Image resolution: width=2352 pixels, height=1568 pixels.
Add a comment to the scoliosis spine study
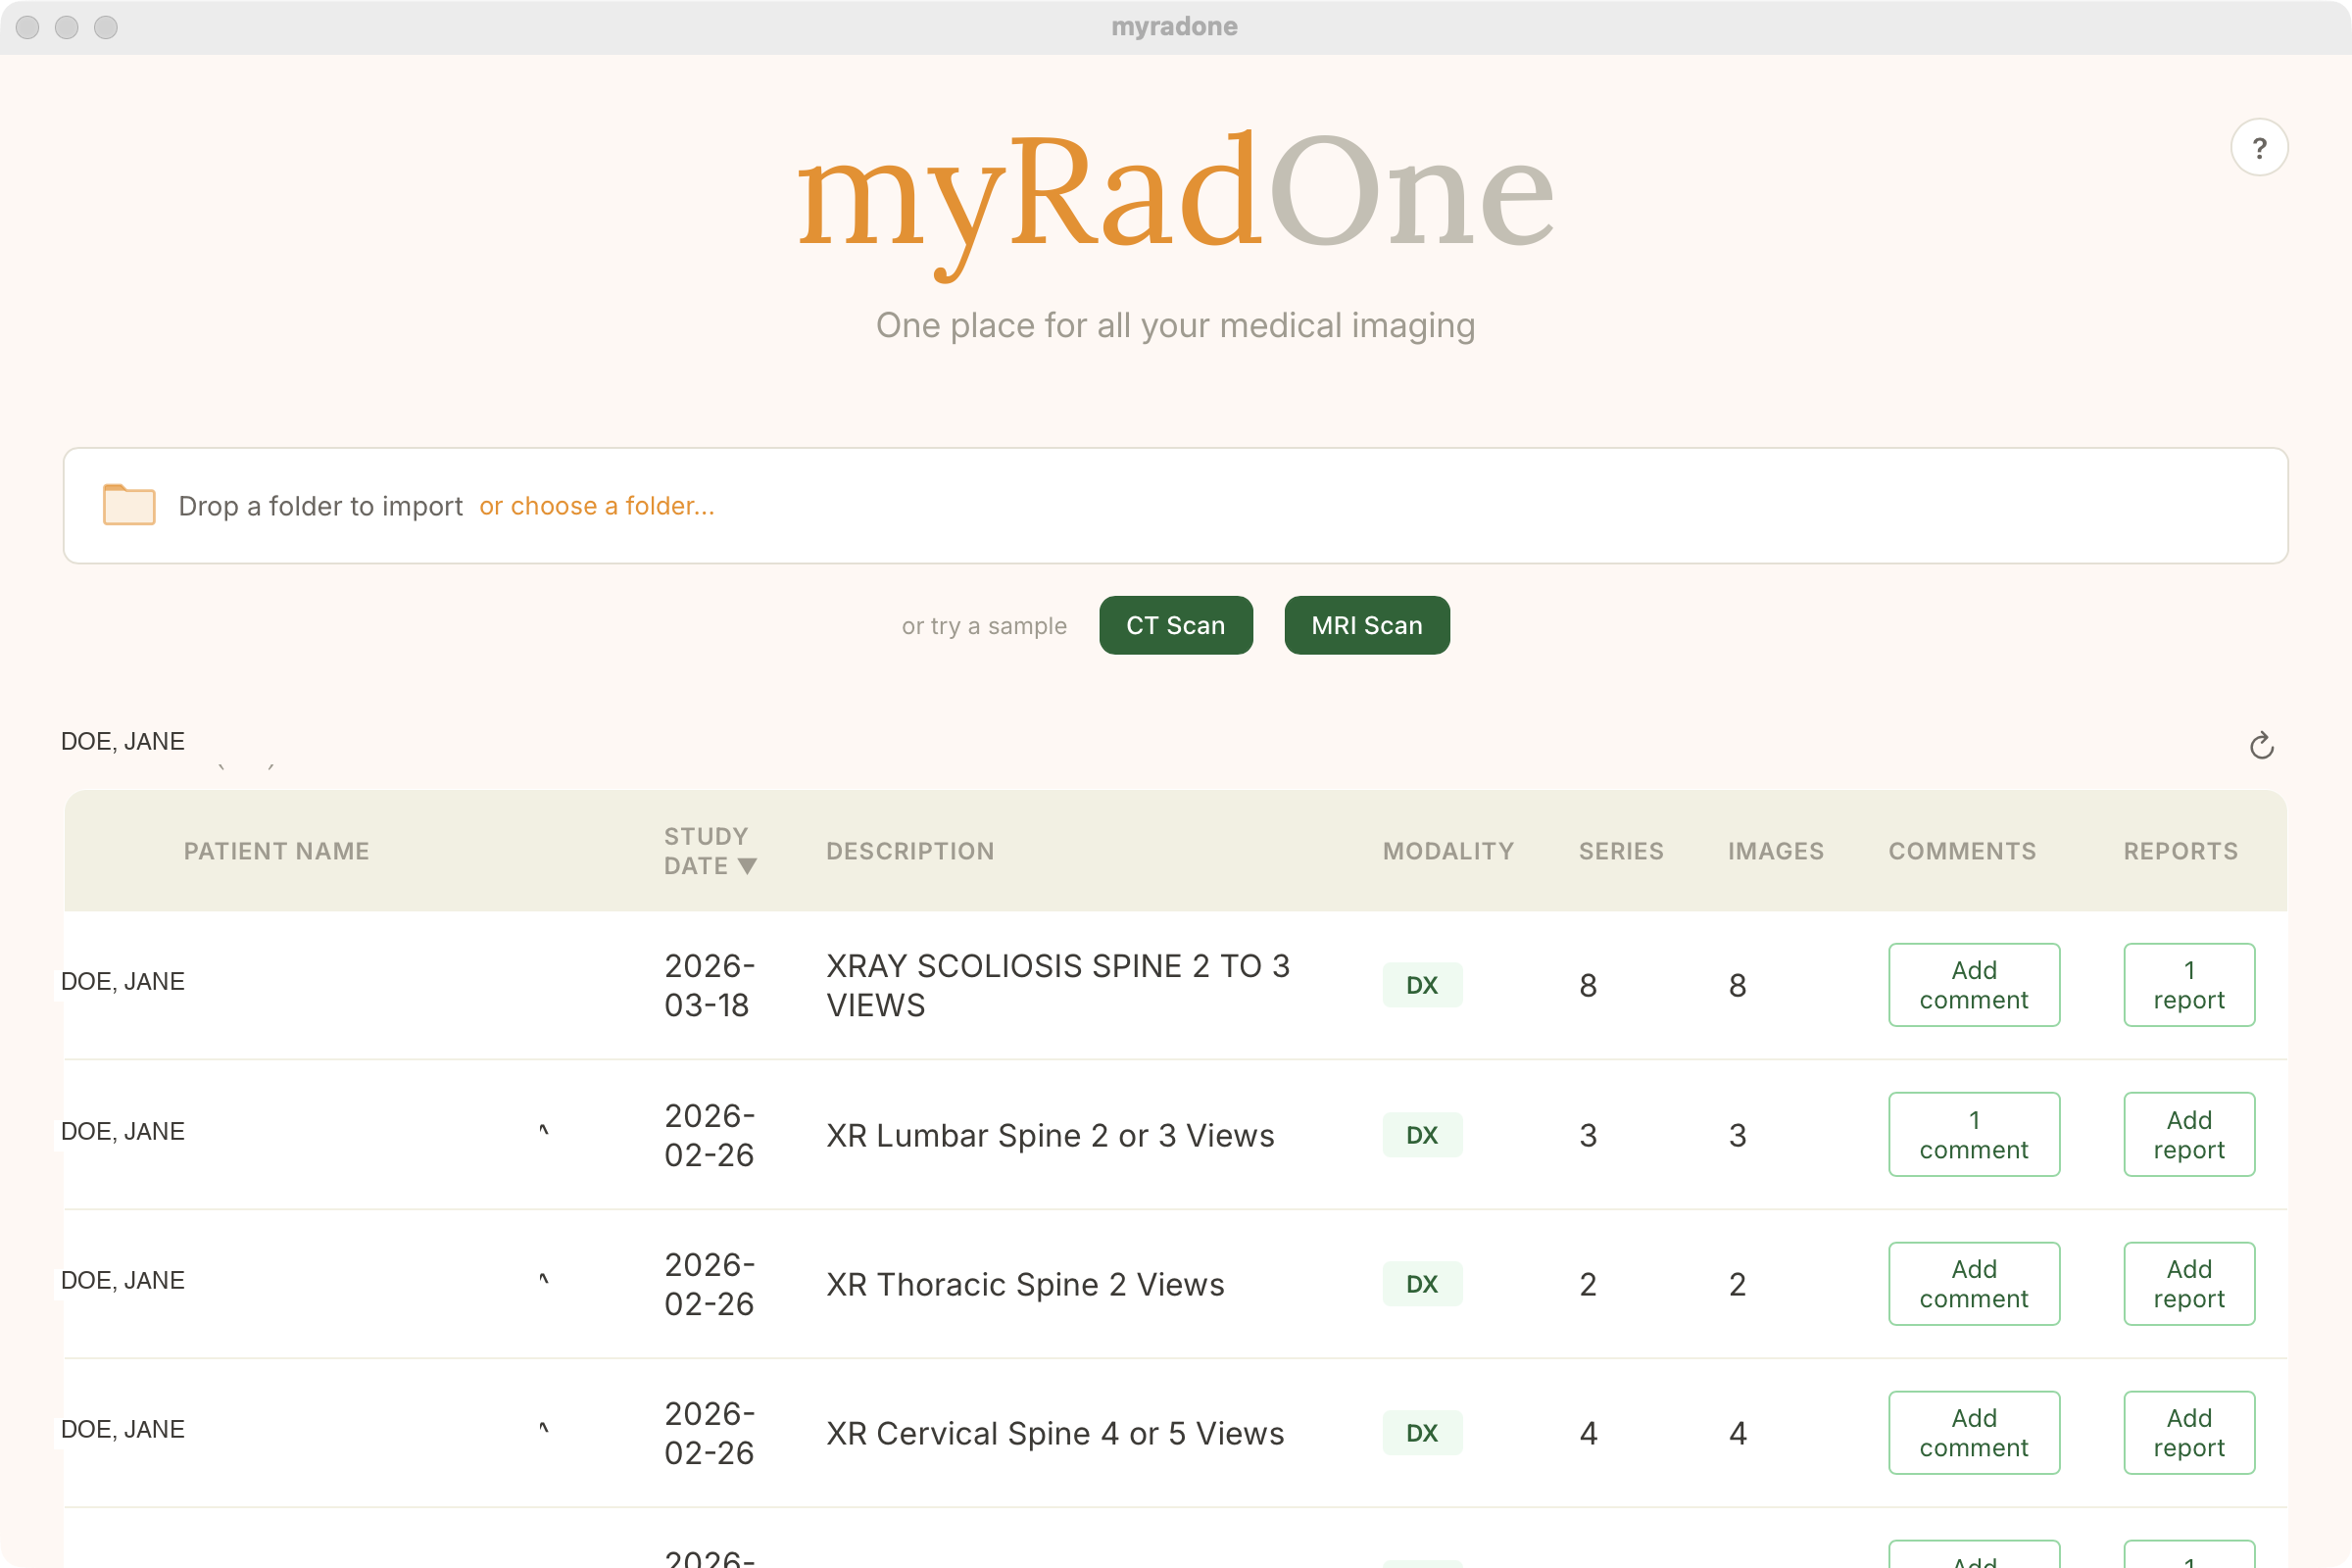pos(1973,984)
